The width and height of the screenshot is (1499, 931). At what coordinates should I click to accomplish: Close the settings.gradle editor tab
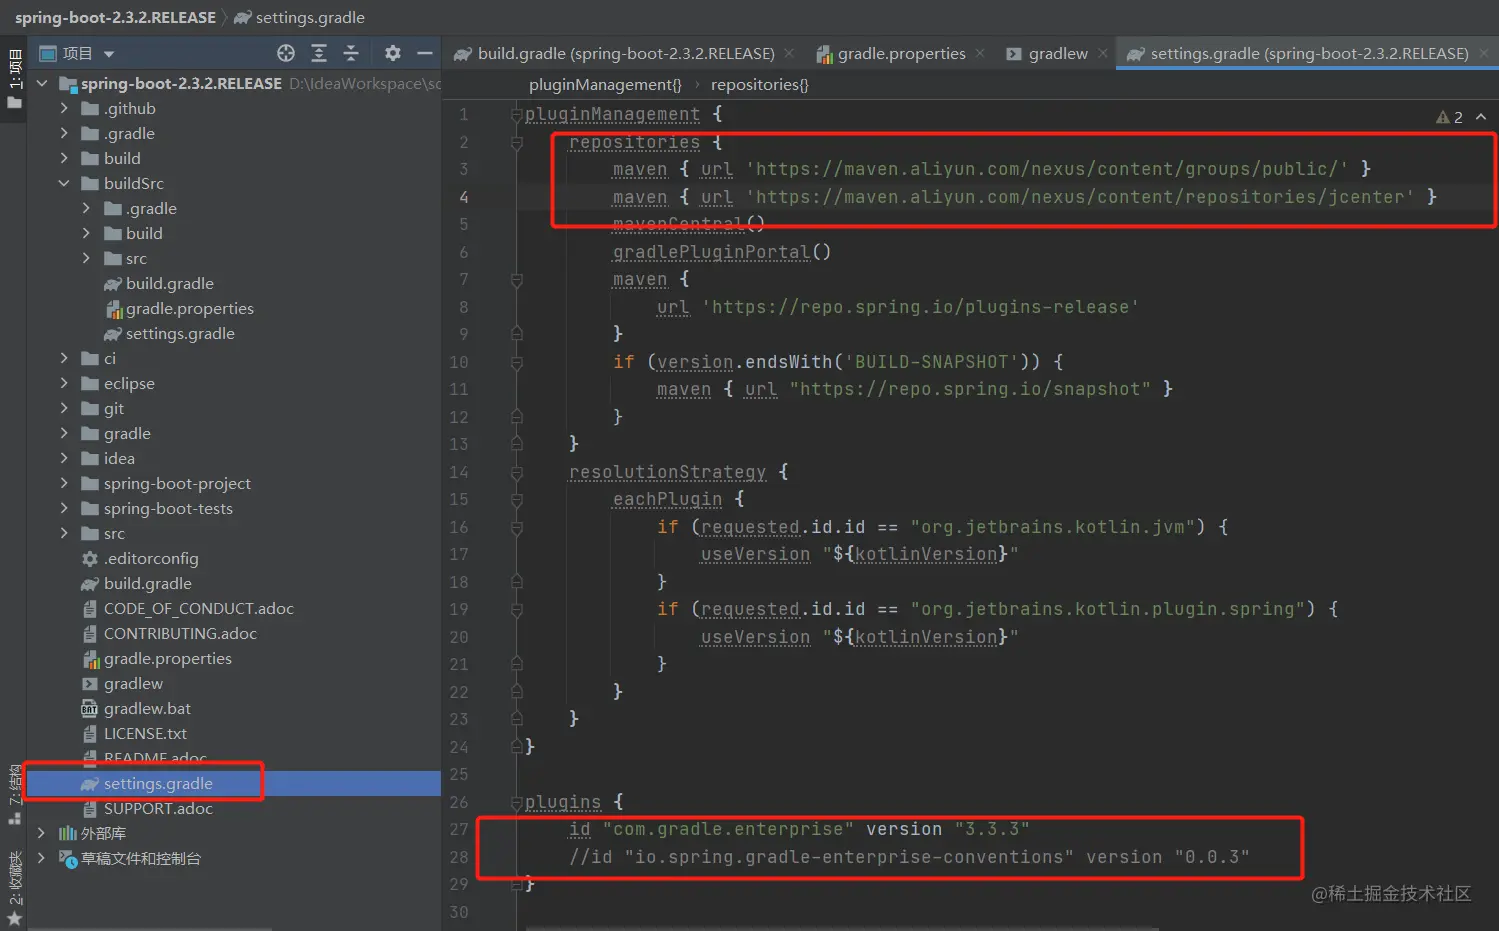pyautogui.click(x=1484, y=53)
